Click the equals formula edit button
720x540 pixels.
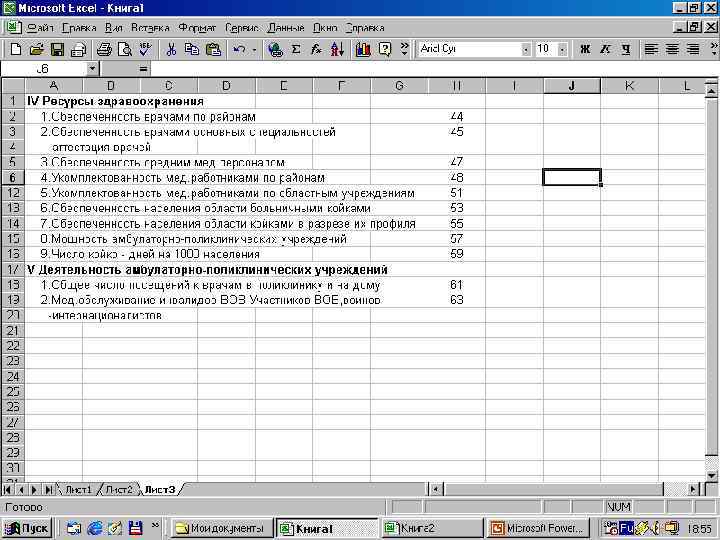coord(143,69)
